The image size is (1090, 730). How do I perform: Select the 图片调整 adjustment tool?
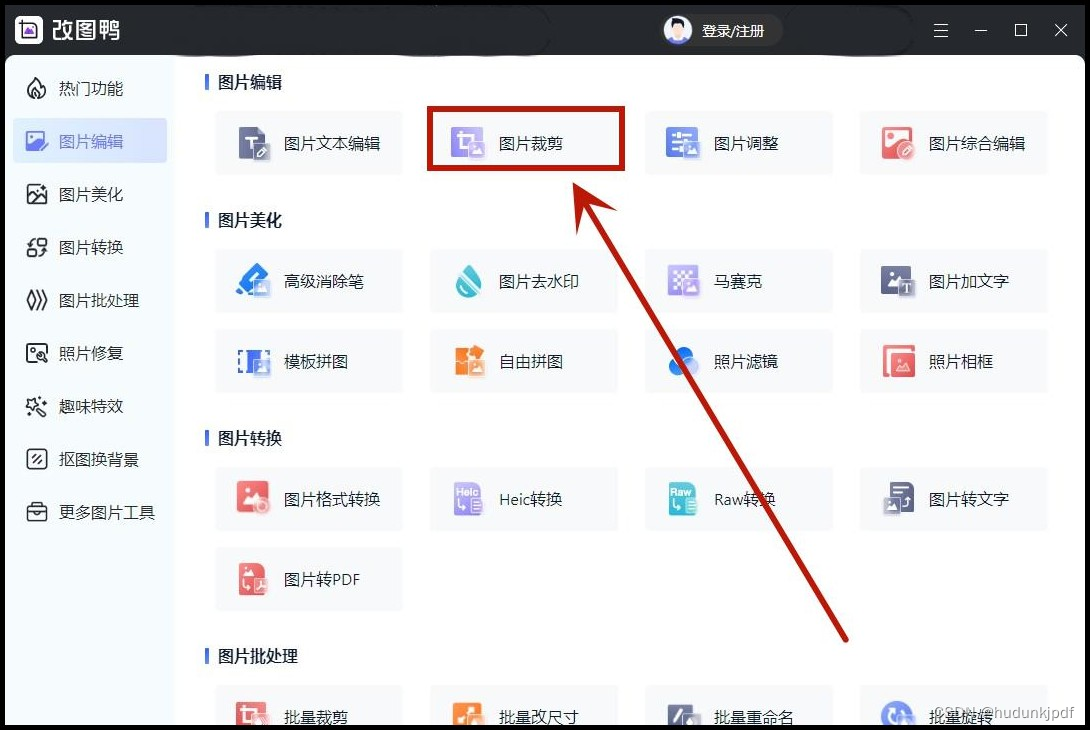(x=739, y=142)
